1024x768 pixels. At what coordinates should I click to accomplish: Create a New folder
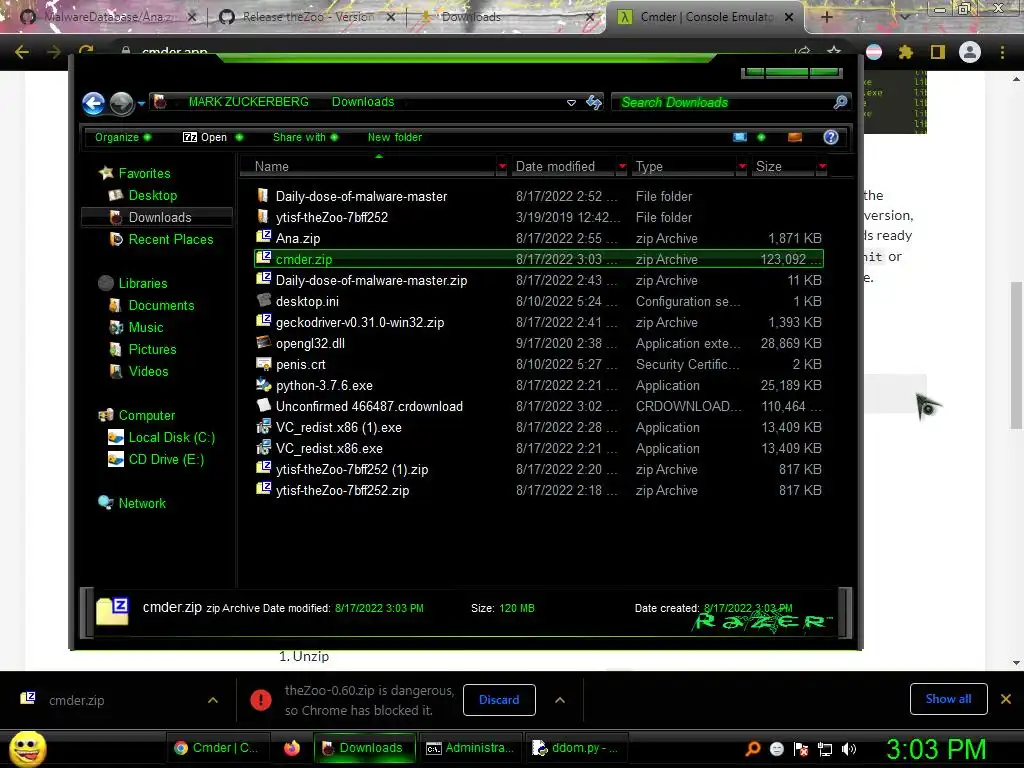coord(394,137)
